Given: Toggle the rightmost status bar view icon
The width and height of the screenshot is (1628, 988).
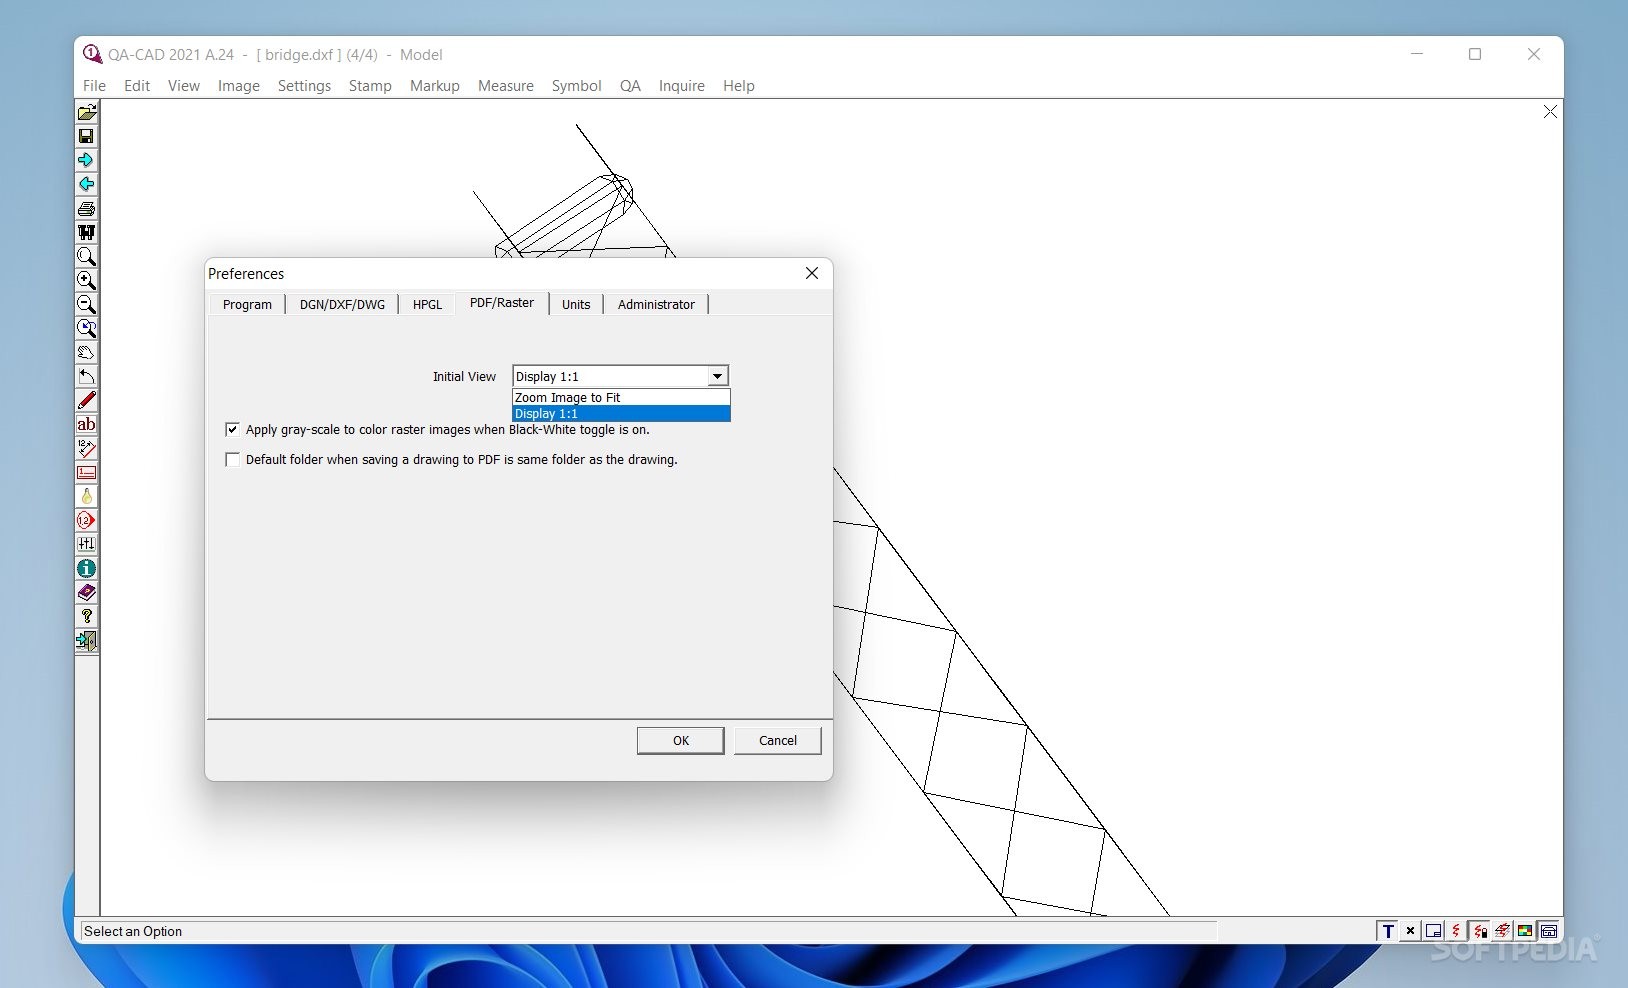Looking at the screenshot, I should 1548,931.
